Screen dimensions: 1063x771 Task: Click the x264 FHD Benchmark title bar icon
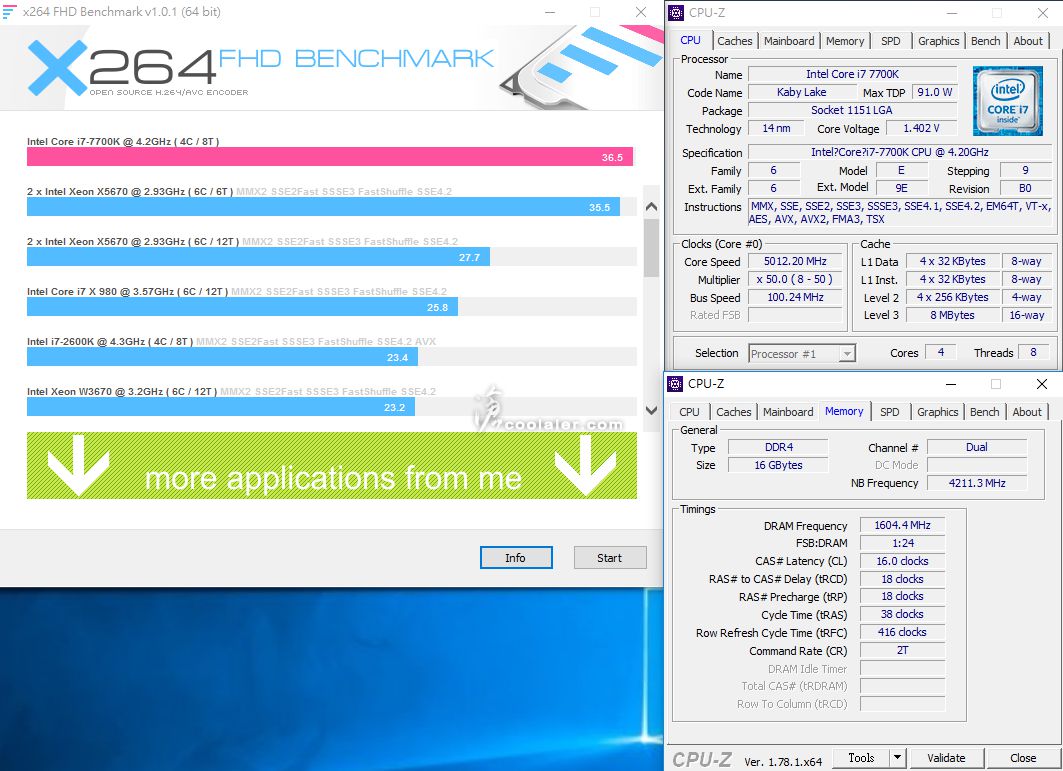[9, 12]
